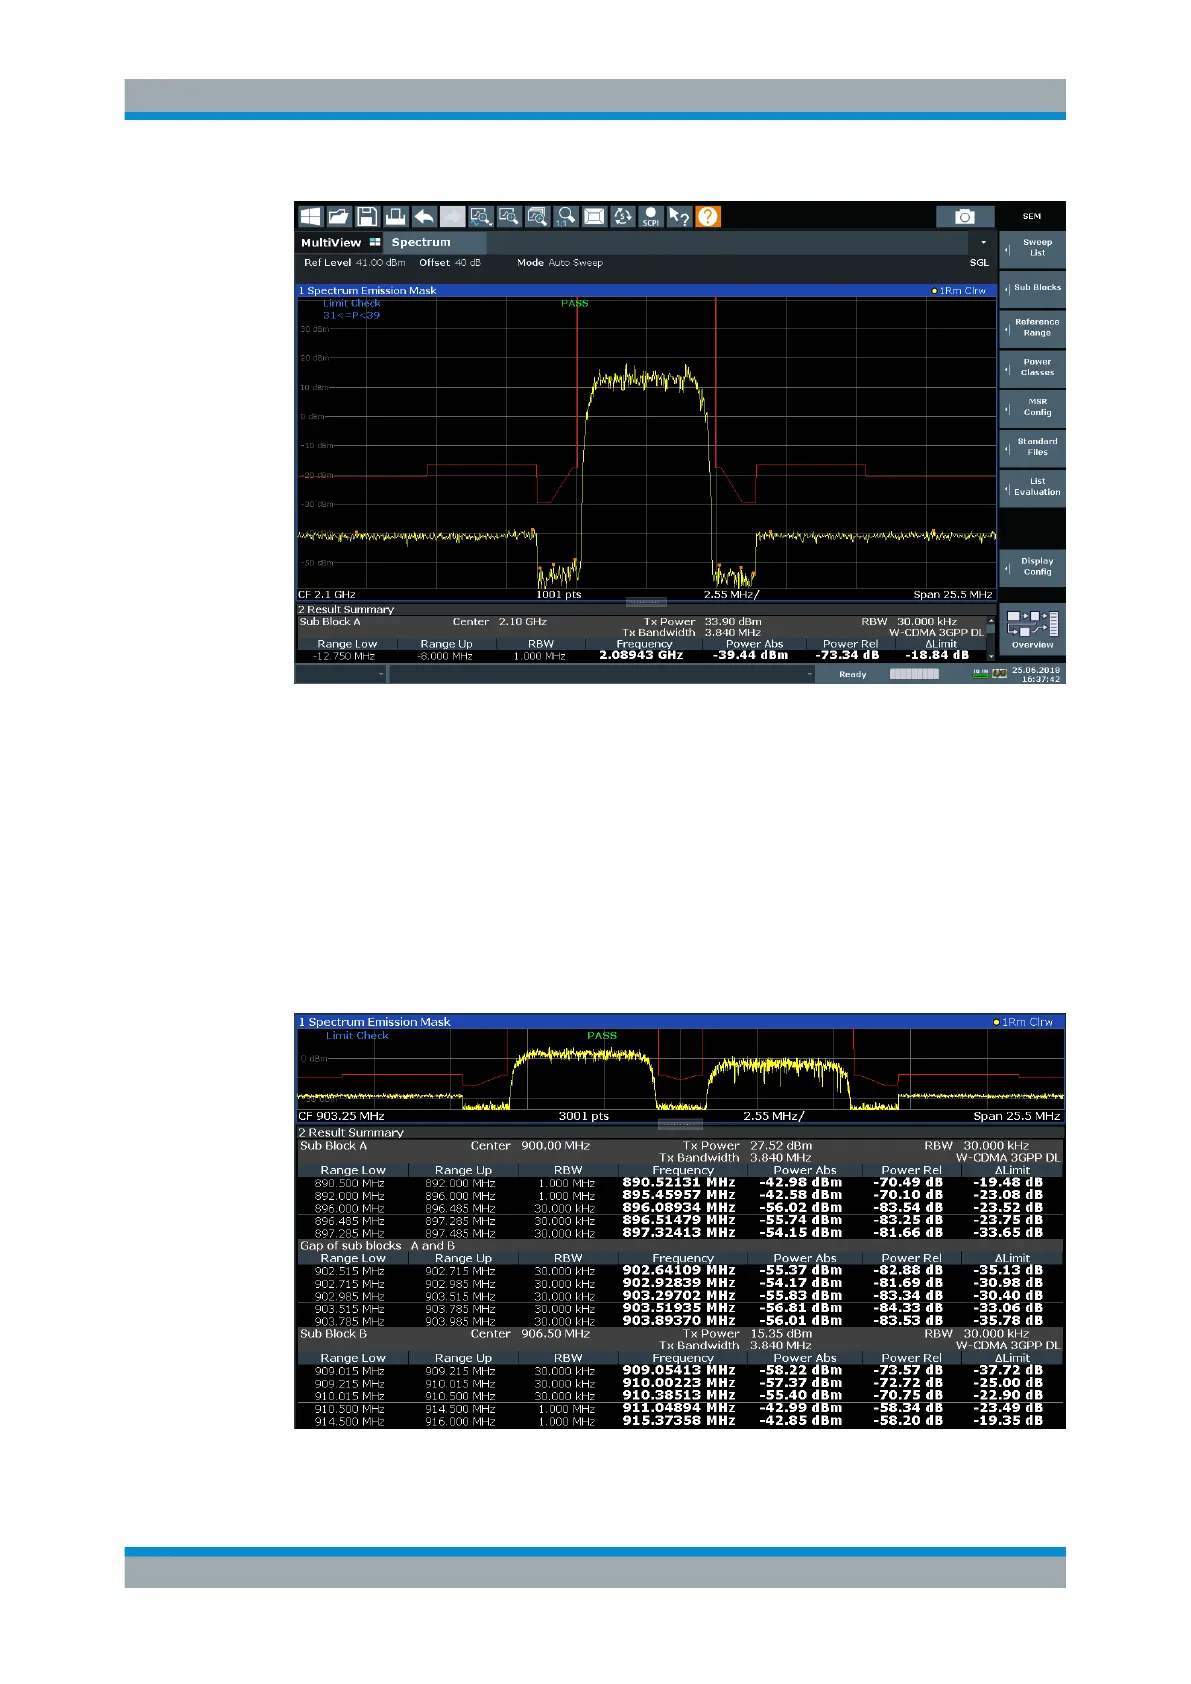Open the Windows start menu icon
This screenshot has height=1684, width=1191.
point(310,217)
